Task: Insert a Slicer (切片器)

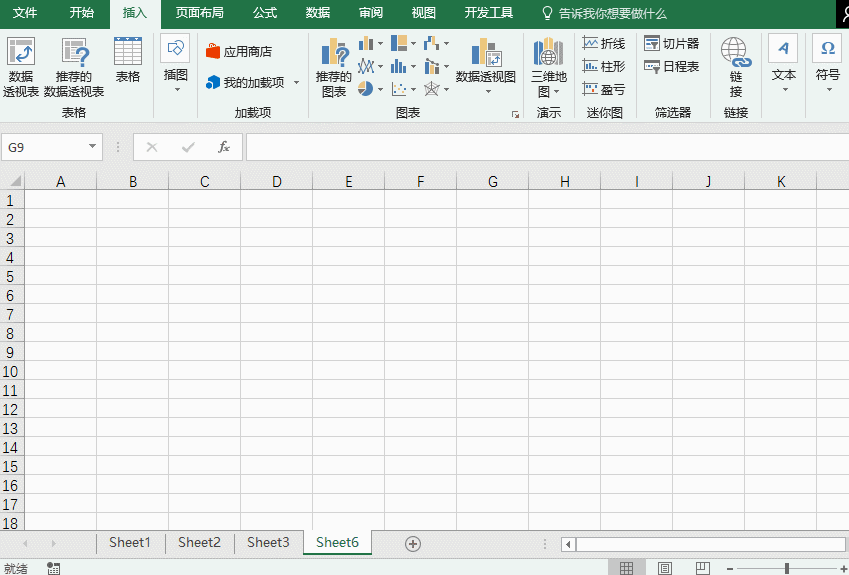Action: pos(672,44)
